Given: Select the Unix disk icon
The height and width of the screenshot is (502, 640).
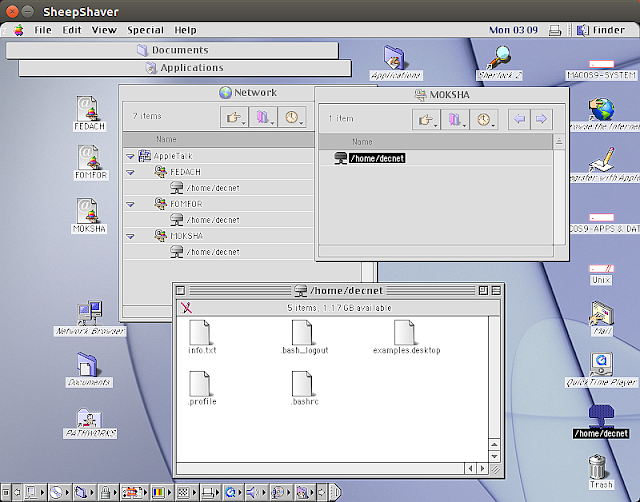Looking at the screenshot, I should [601, 275].
